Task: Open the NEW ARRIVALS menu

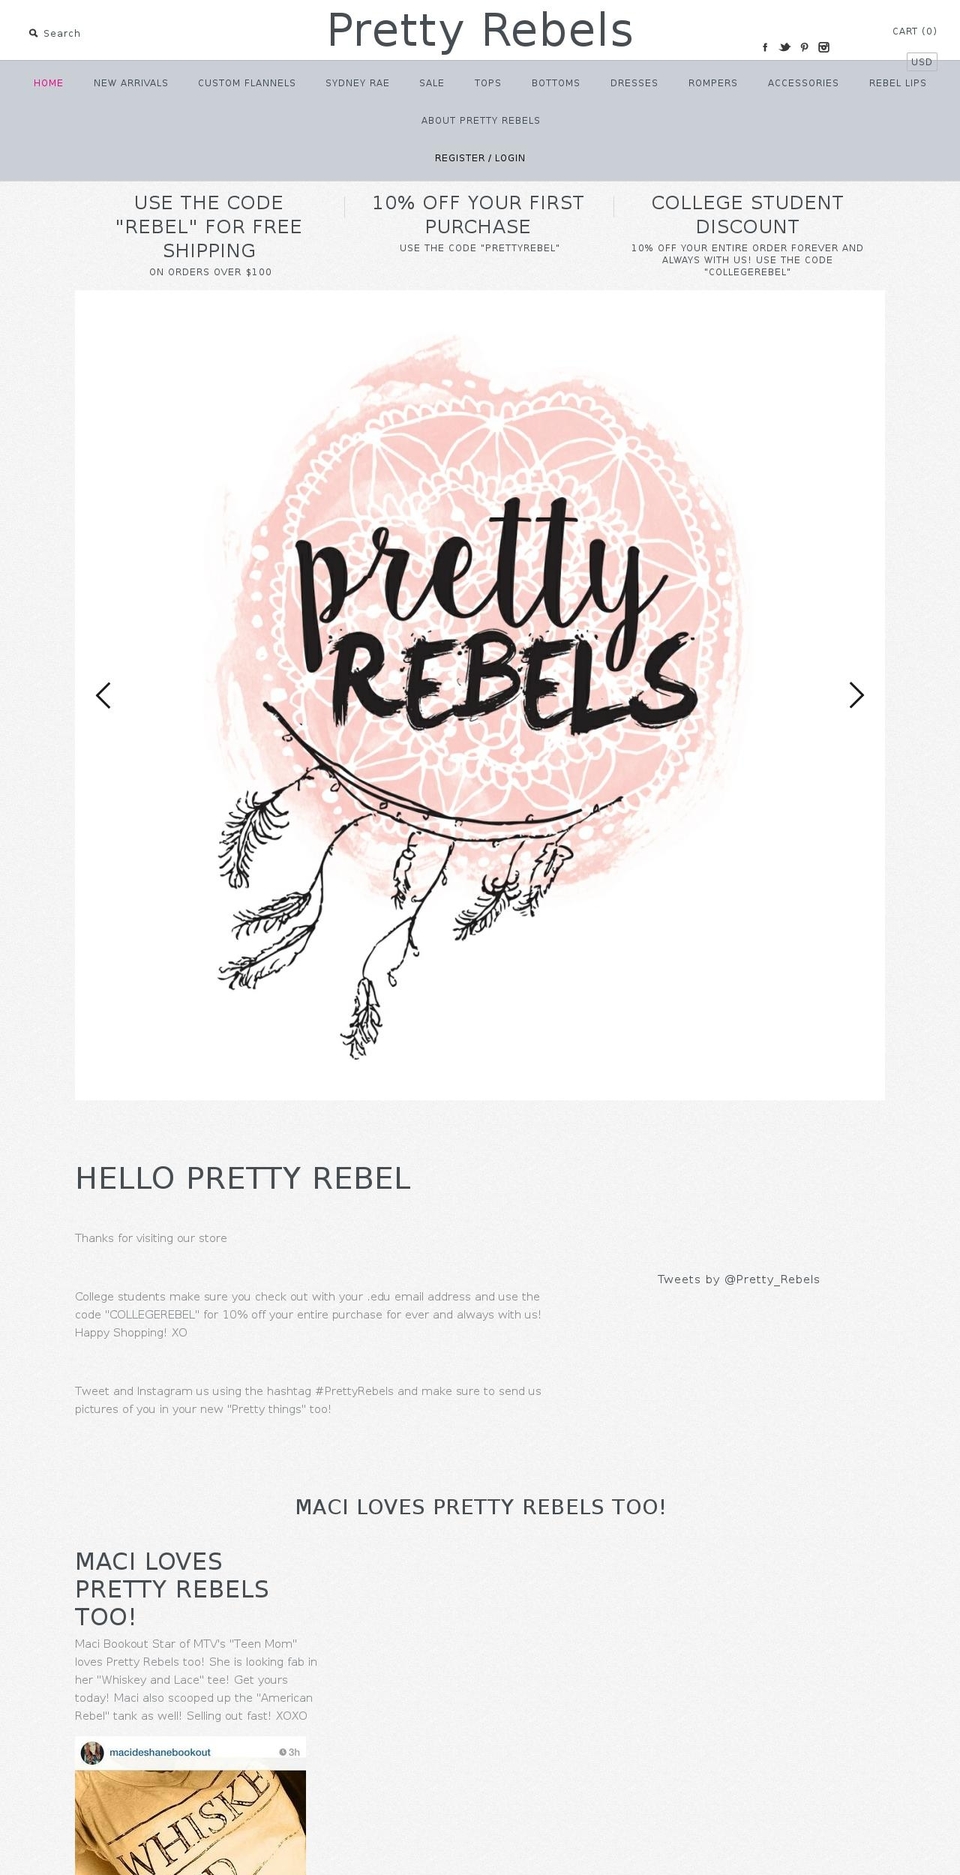Action: 130,83
